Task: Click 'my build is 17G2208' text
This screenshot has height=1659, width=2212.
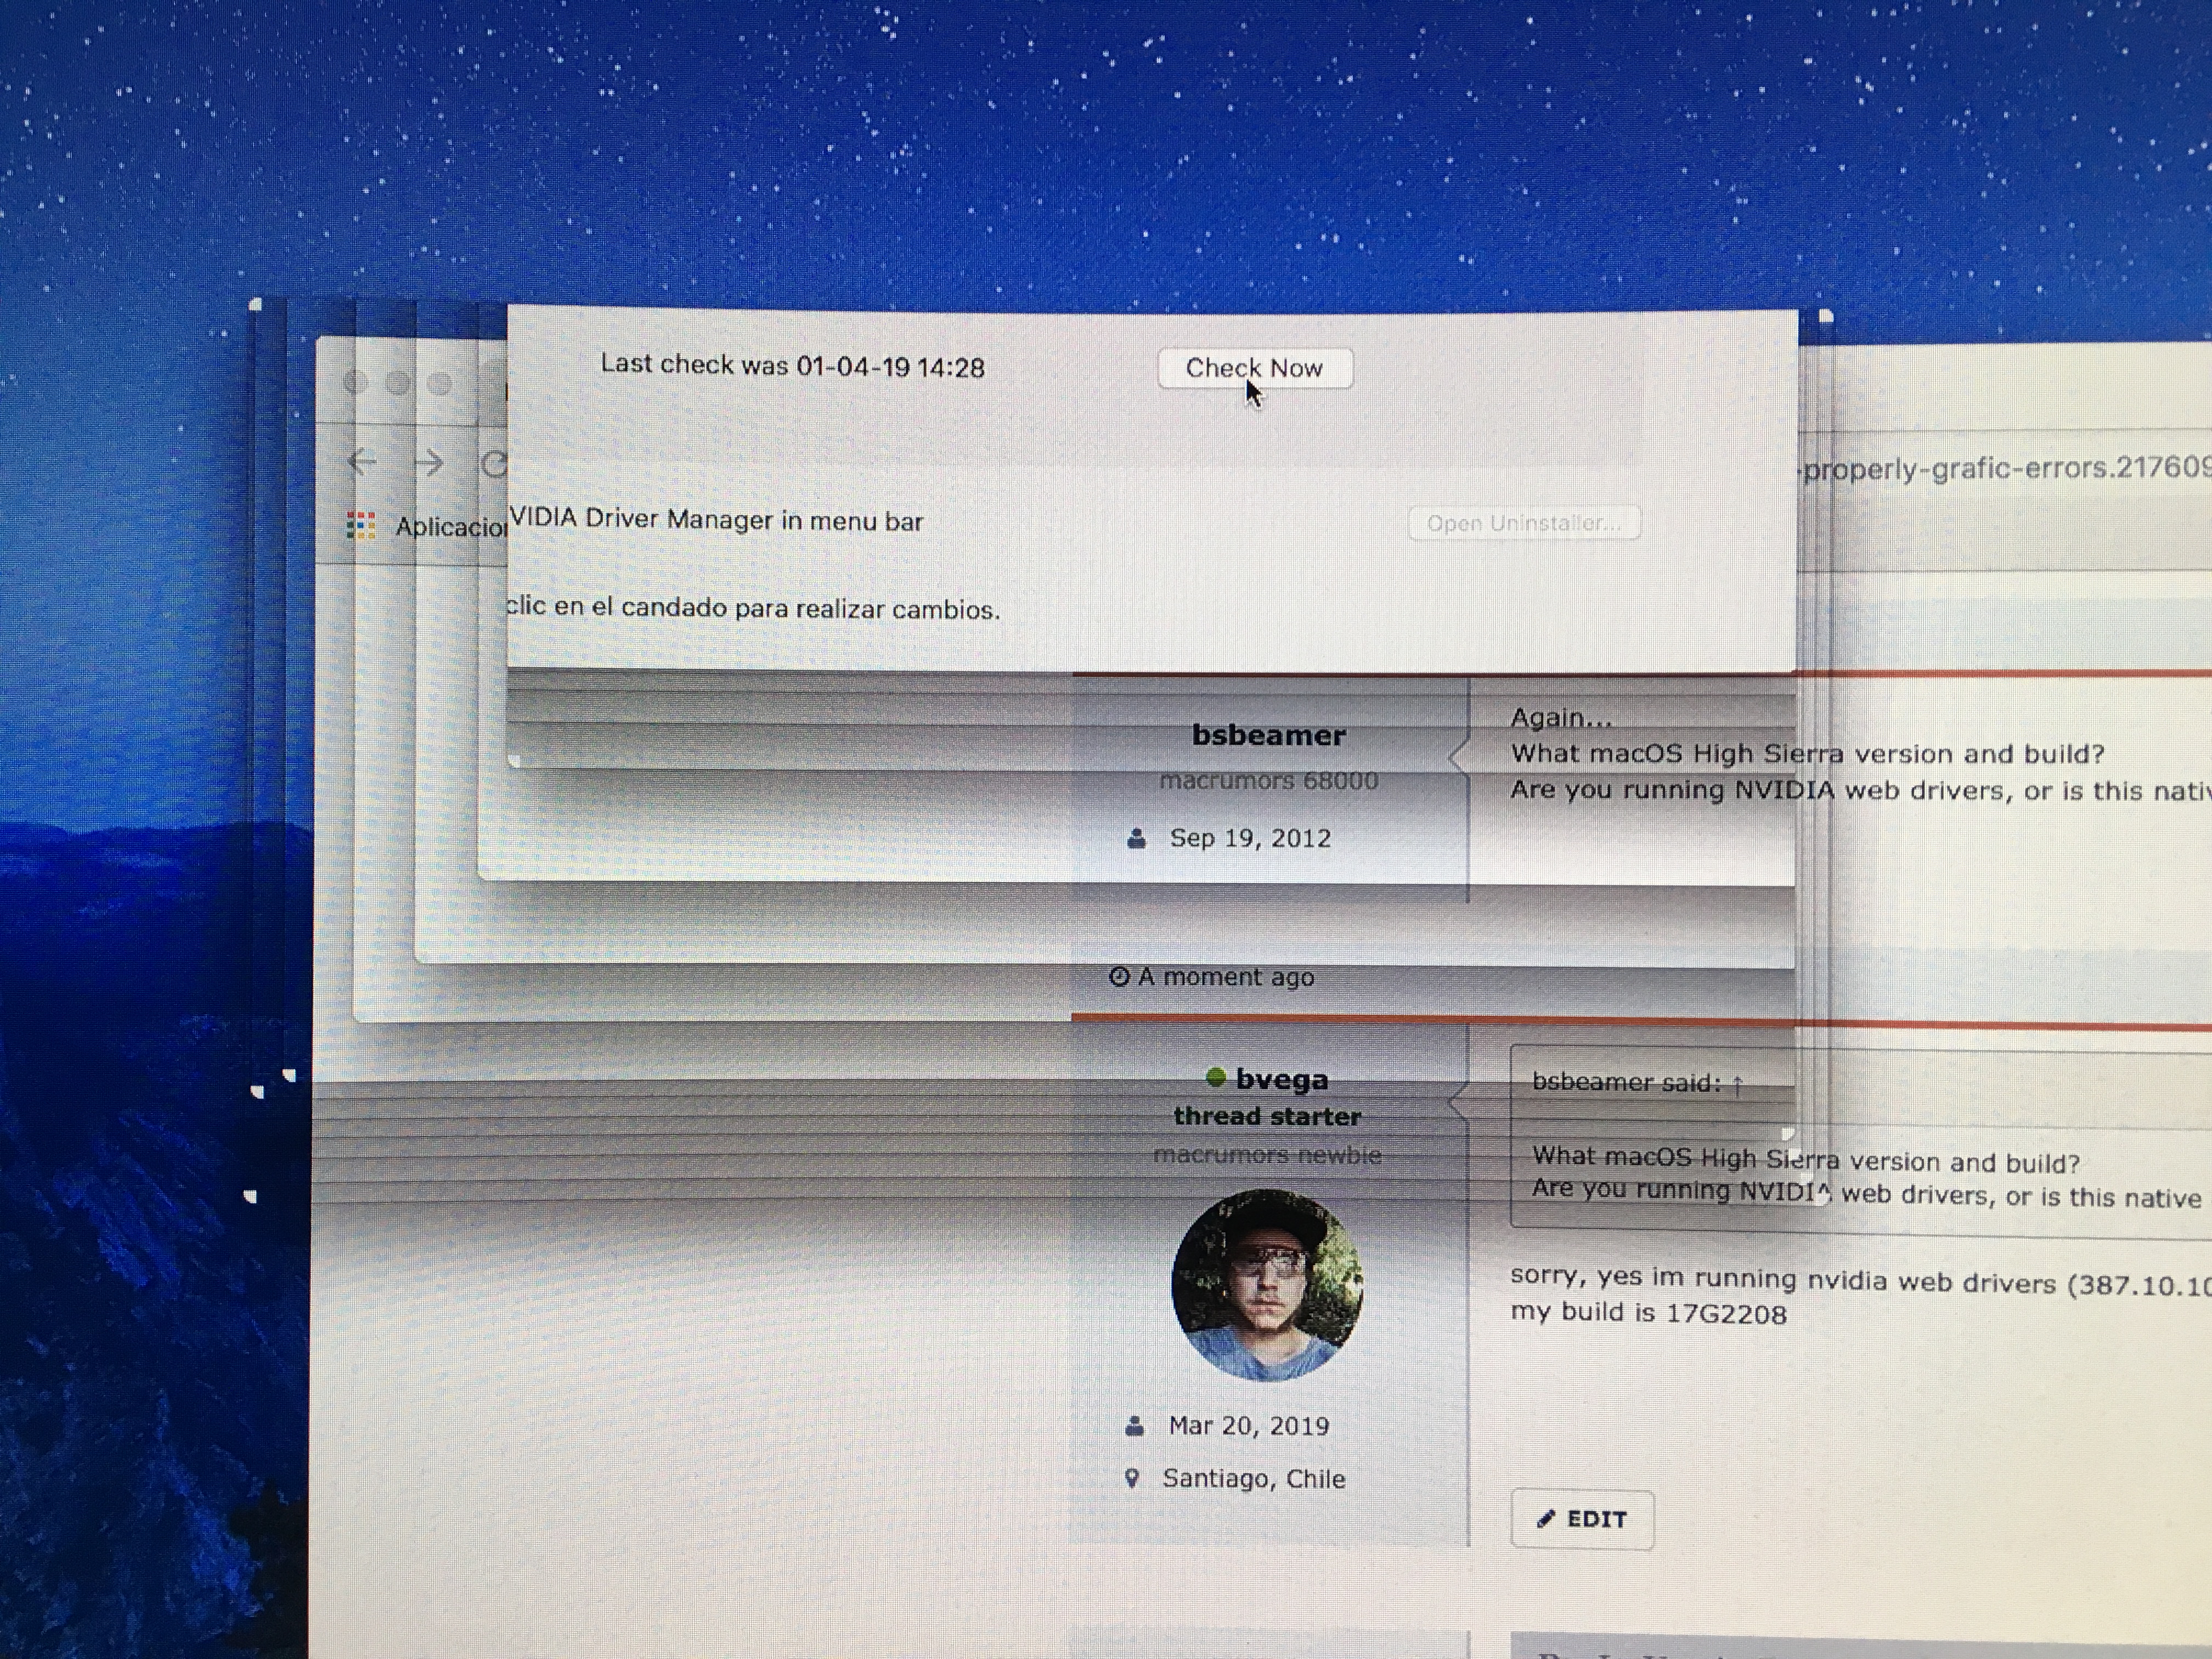Action: coord(1648,1312)
